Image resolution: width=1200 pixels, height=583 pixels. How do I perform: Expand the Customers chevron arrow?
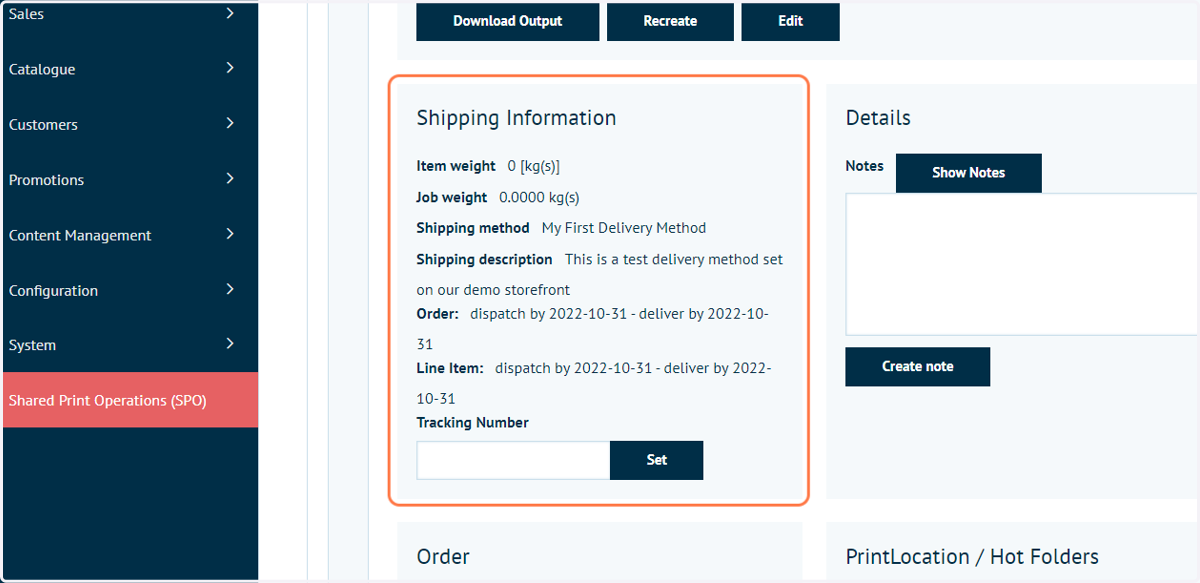point(230,123)
